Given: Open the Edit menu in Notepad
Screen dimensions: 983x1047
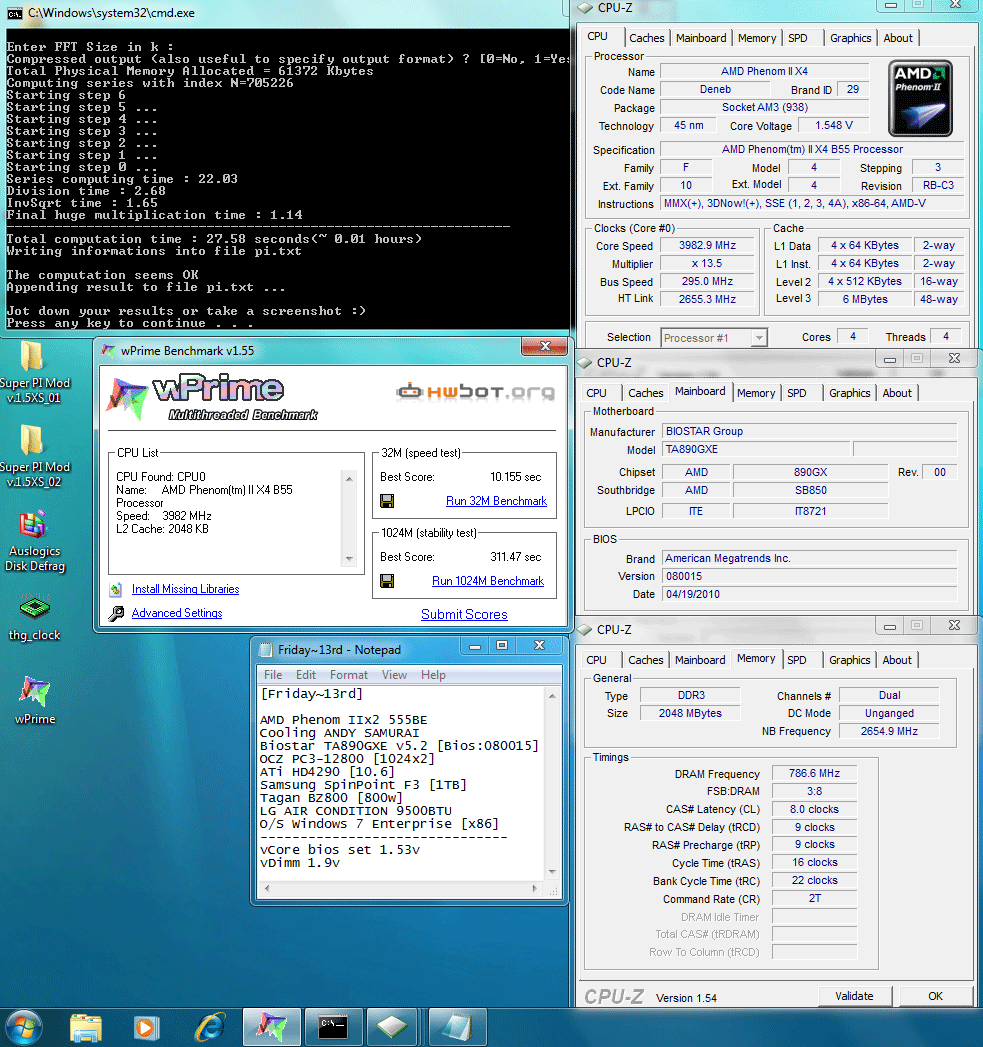Looking at the screenshot, I should (x=306, y=675).
